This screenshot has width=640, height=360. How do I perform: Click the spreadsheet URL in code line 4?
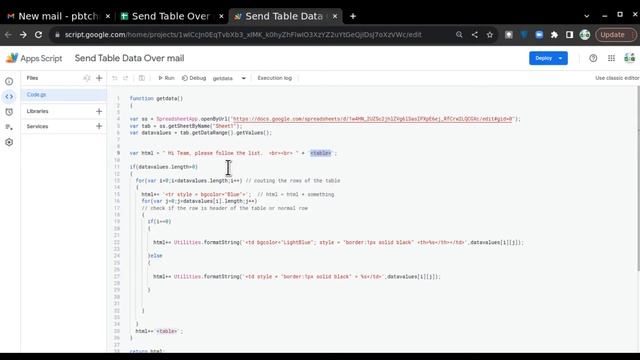click(x=372, y=119)
